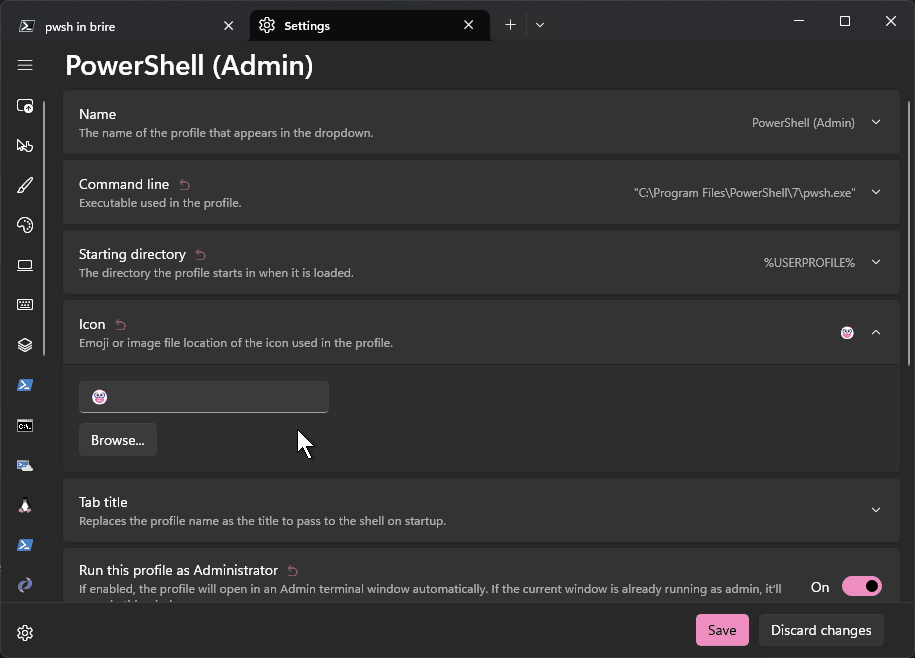The height and width of the screenshot is (658, 915).
Task: Open the hamburger navigation menu
Action: tap(25, 65)
